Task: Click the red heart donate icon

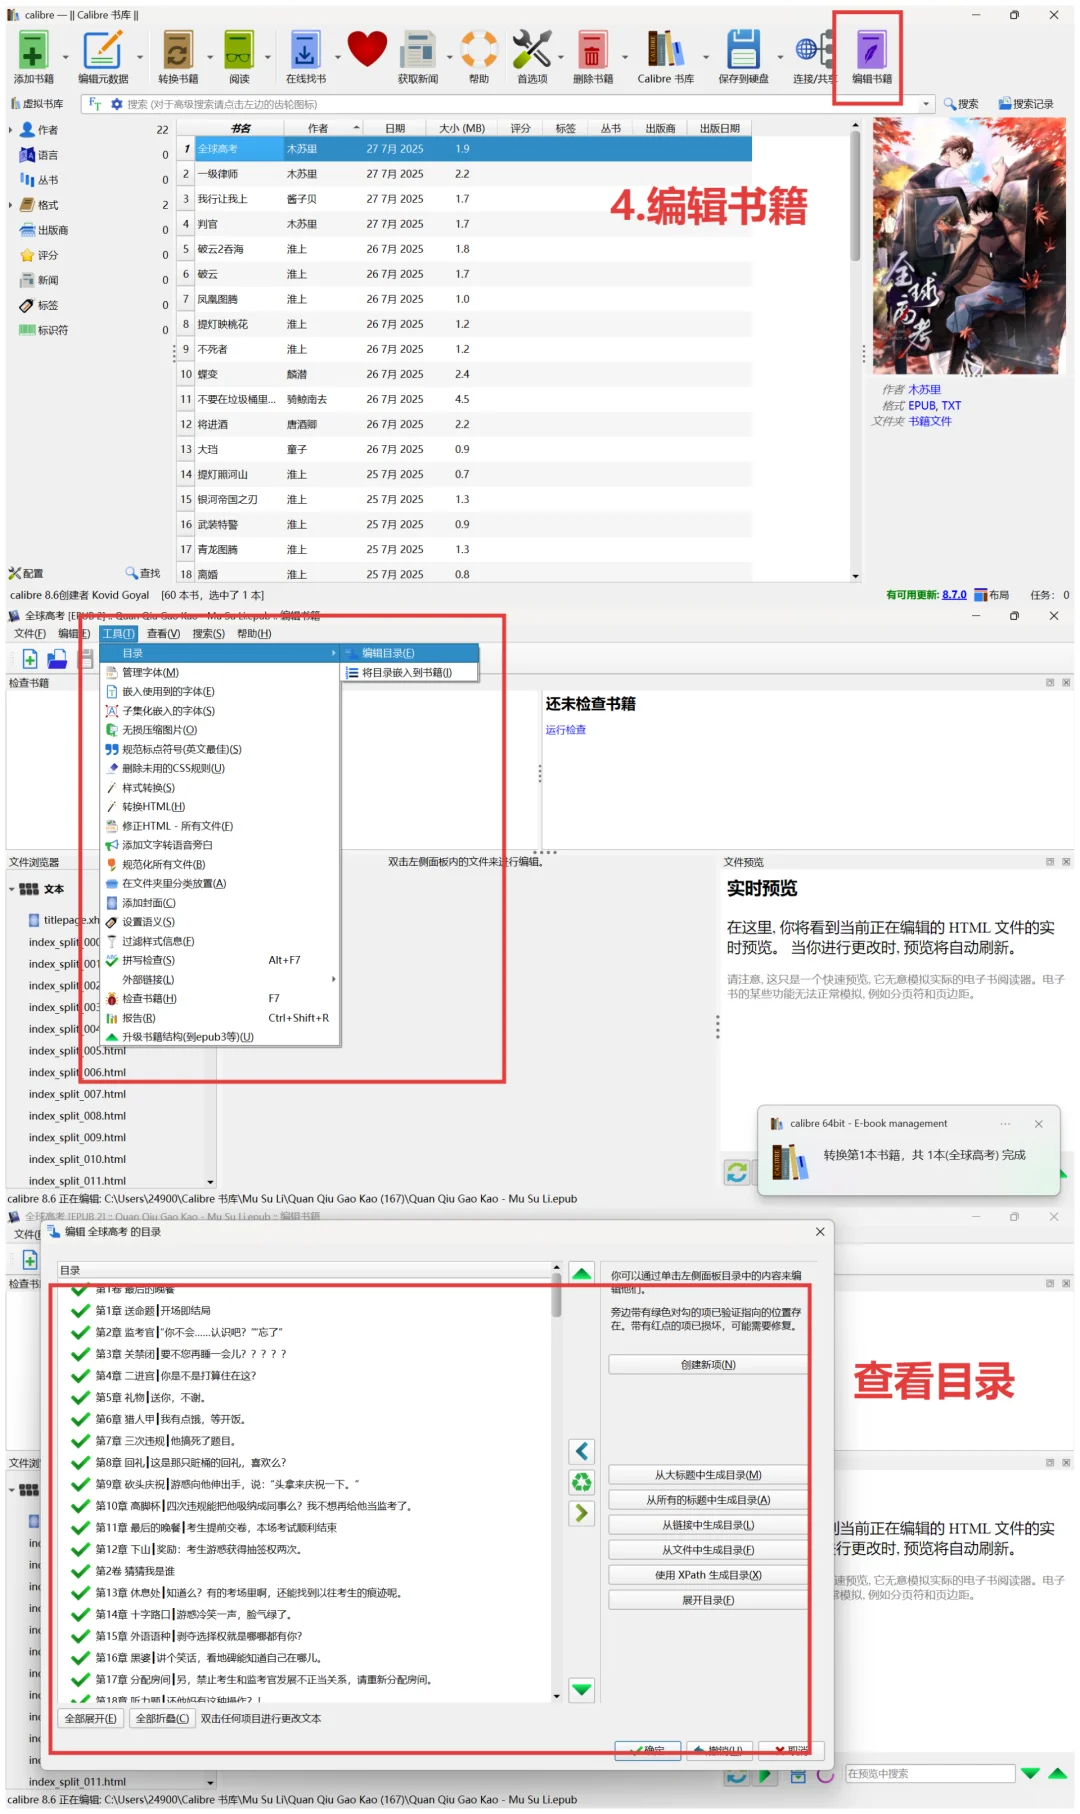Action: (367, 48)
